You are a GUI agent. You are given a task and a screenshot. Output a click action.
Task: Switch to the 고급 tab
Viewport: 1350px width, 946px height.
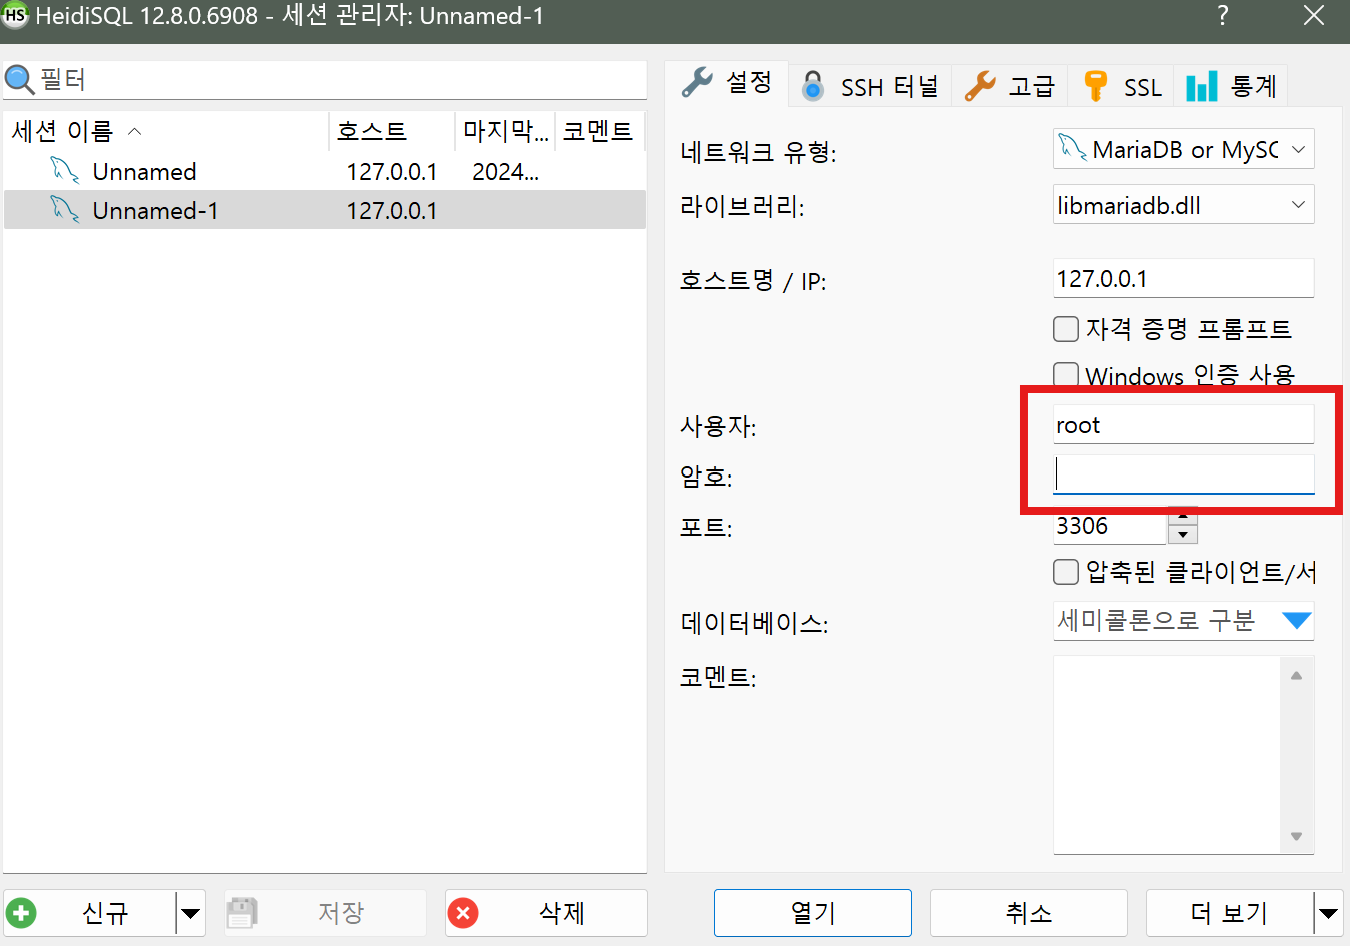(x=1010, y=86)
